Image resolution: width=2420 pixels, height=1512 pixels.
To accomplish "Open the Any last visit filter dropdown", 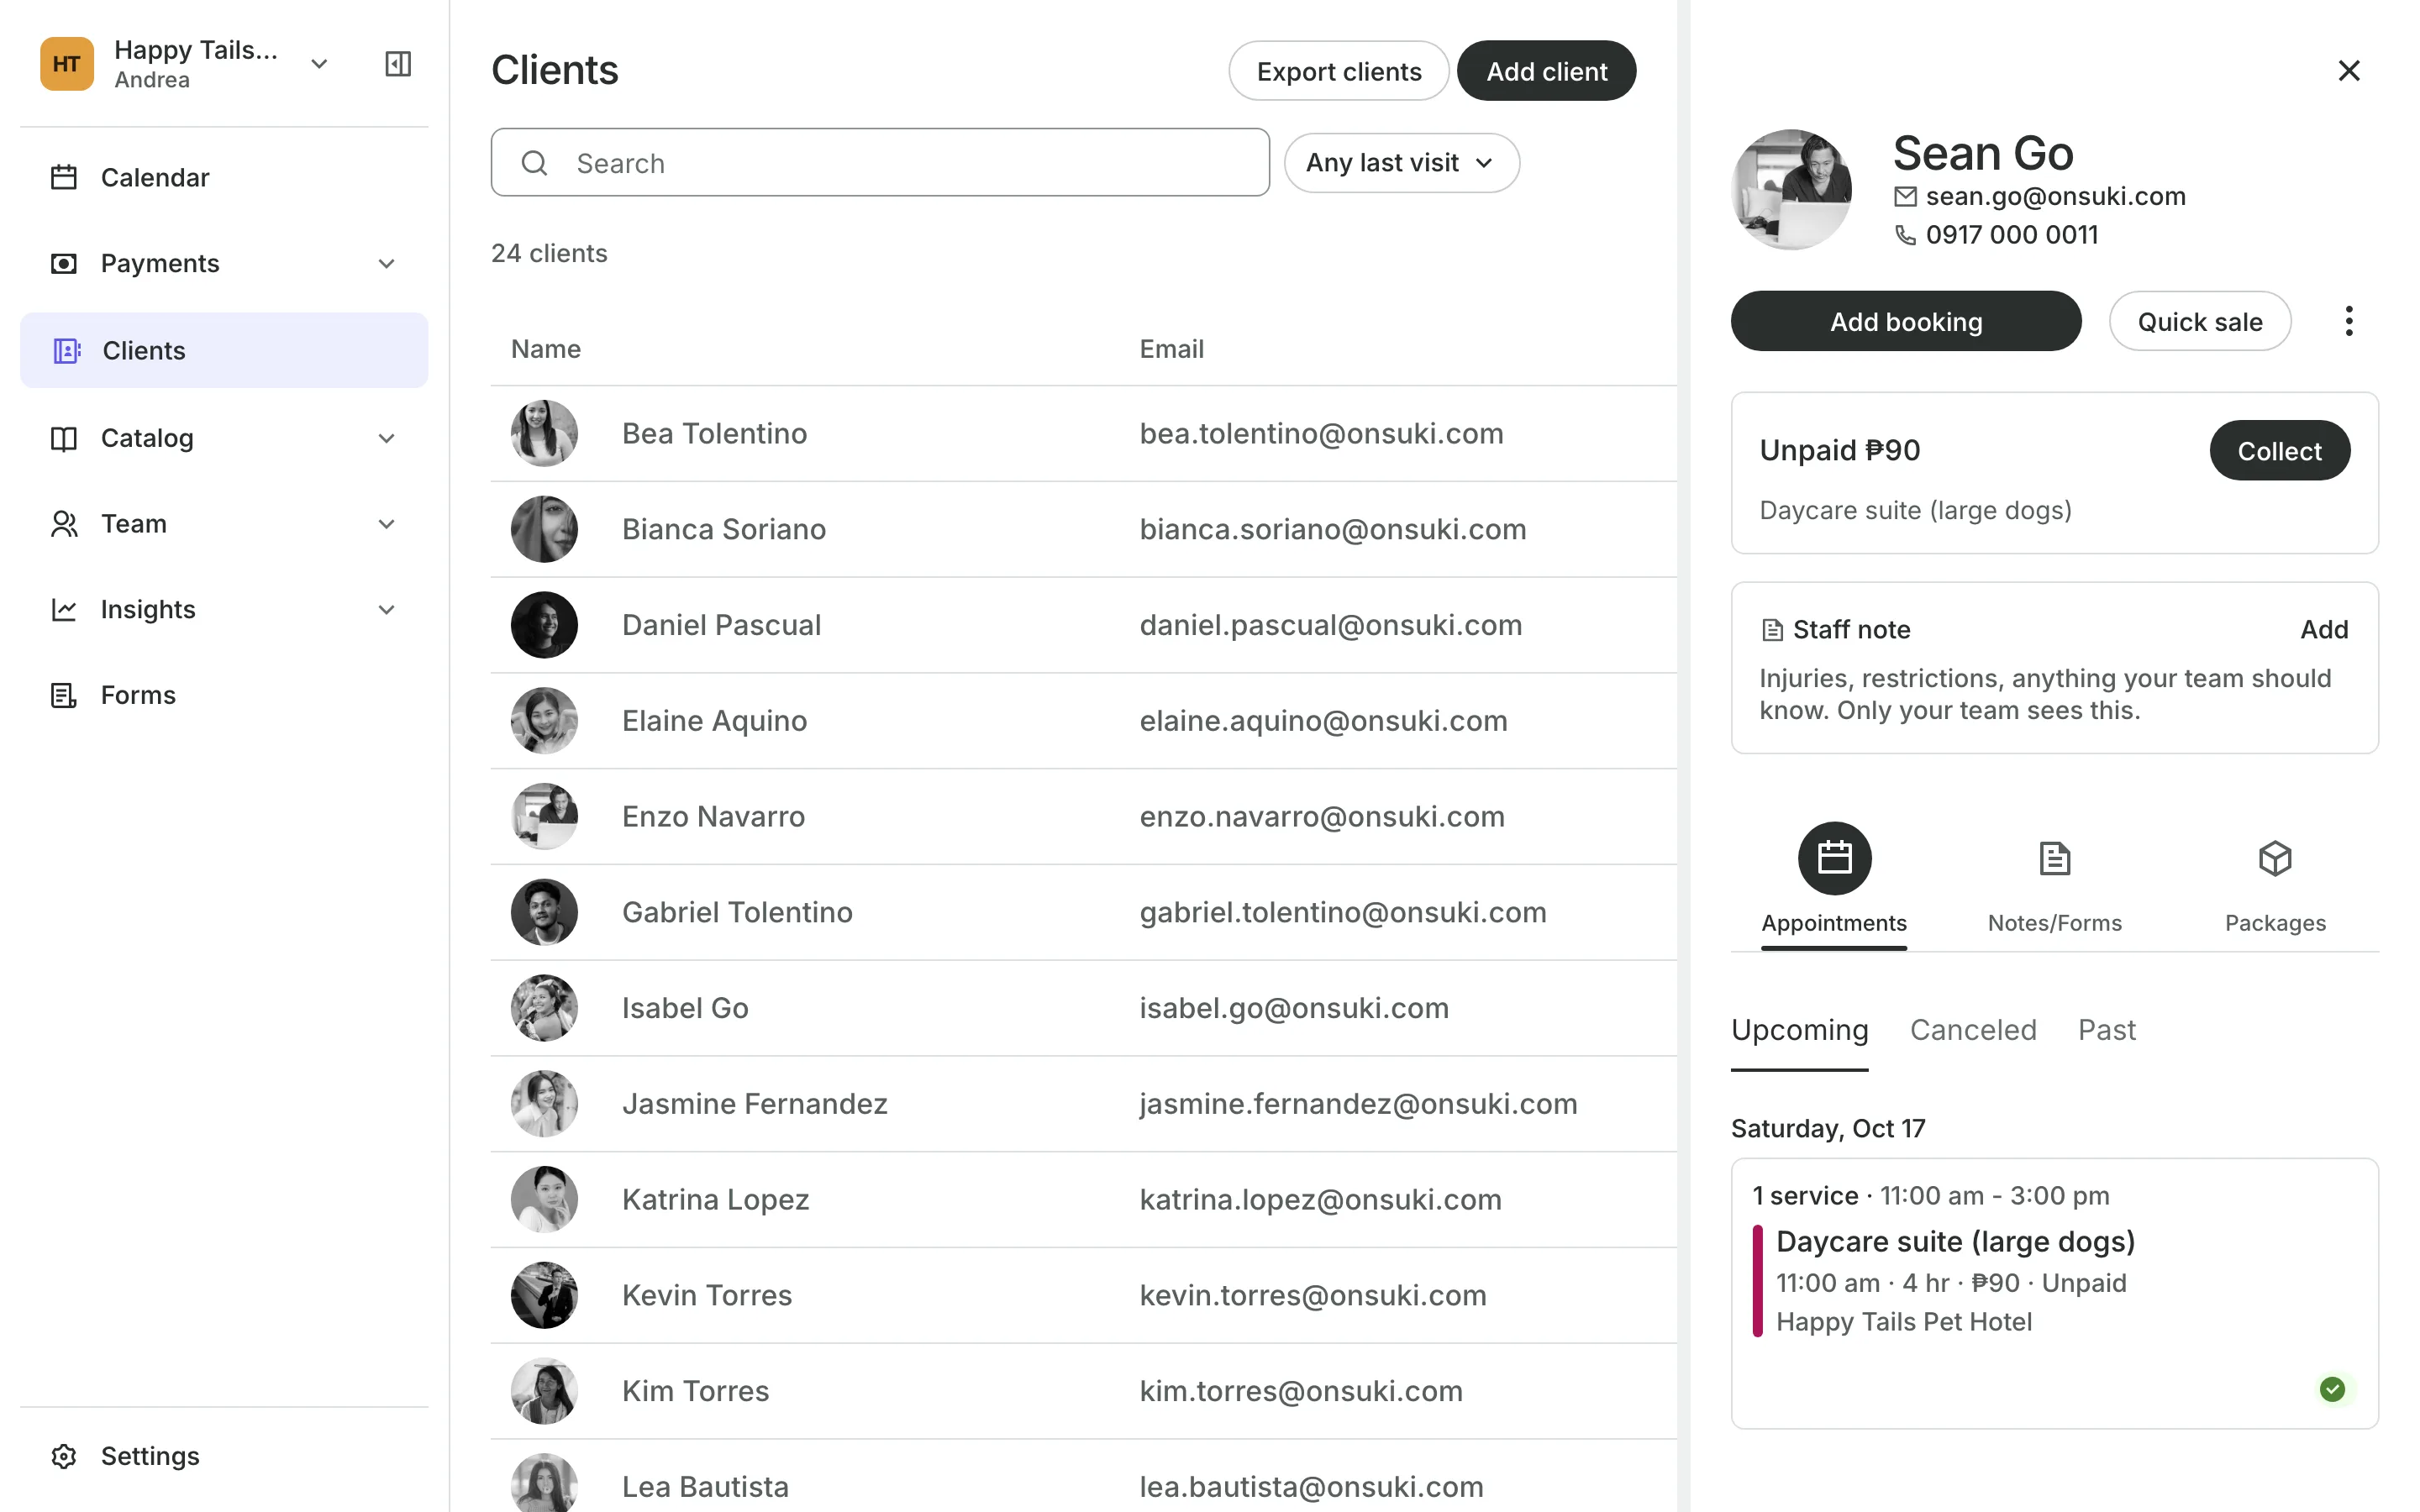I will point(1401,163).
